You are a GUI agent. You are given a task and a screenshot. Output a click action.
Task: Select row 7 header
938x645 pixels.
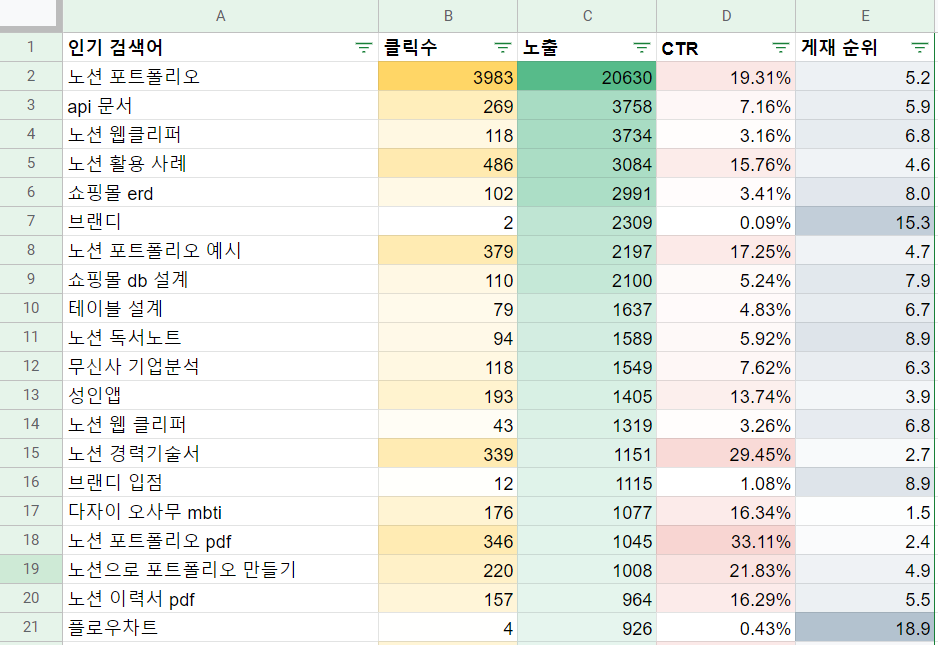31,221
